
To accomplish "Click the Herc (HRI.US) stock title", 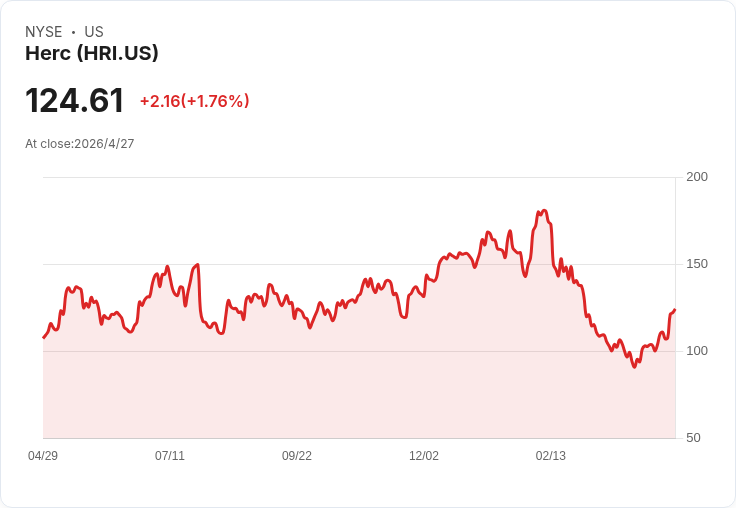I will point(92,54).
